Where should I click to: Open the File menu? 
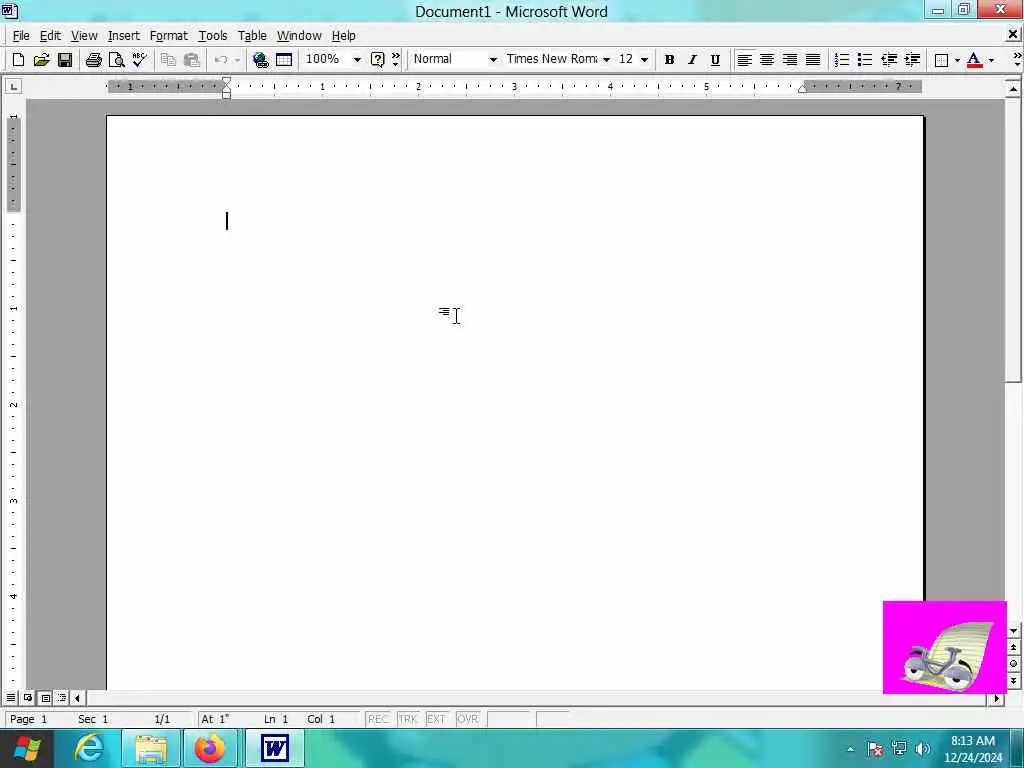coord(20,36)
